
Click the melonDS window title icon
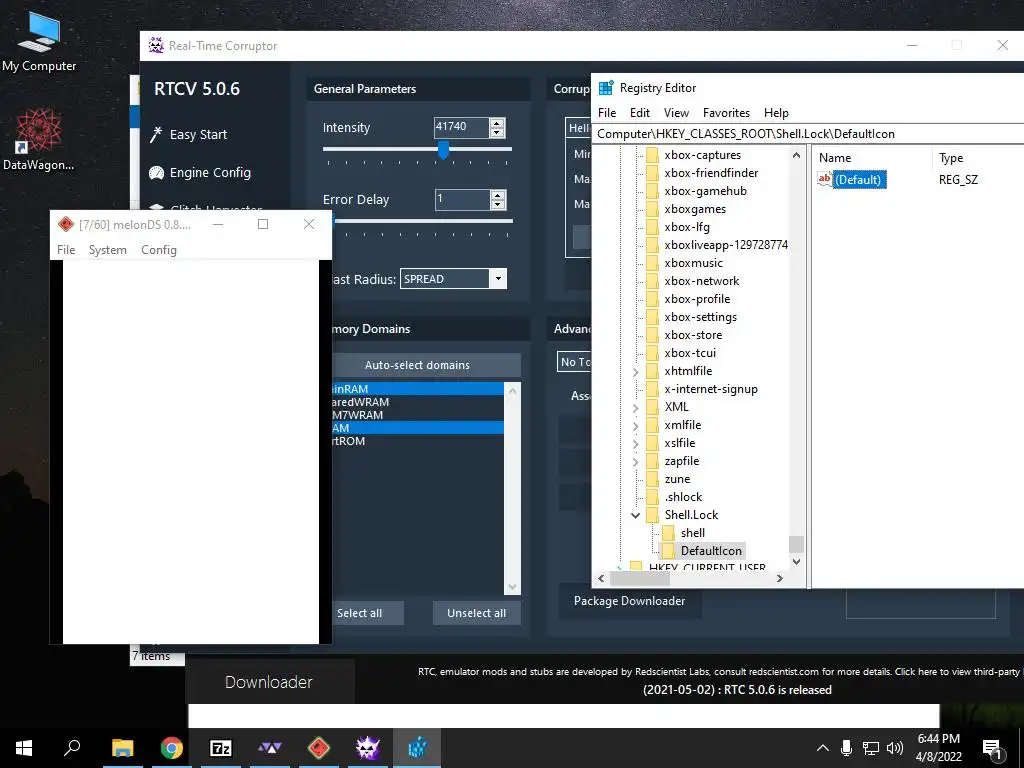pos(65,225)
